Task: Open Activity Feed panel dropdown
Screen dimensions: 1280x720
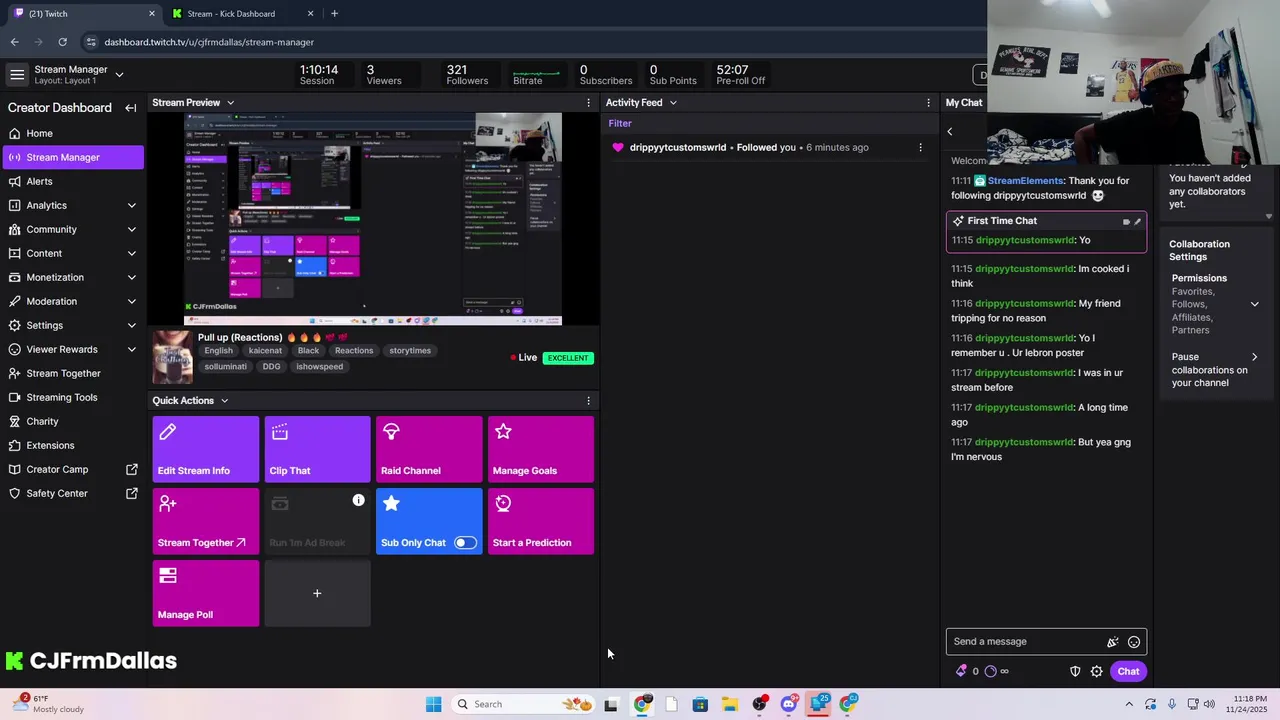Action: 673,103
